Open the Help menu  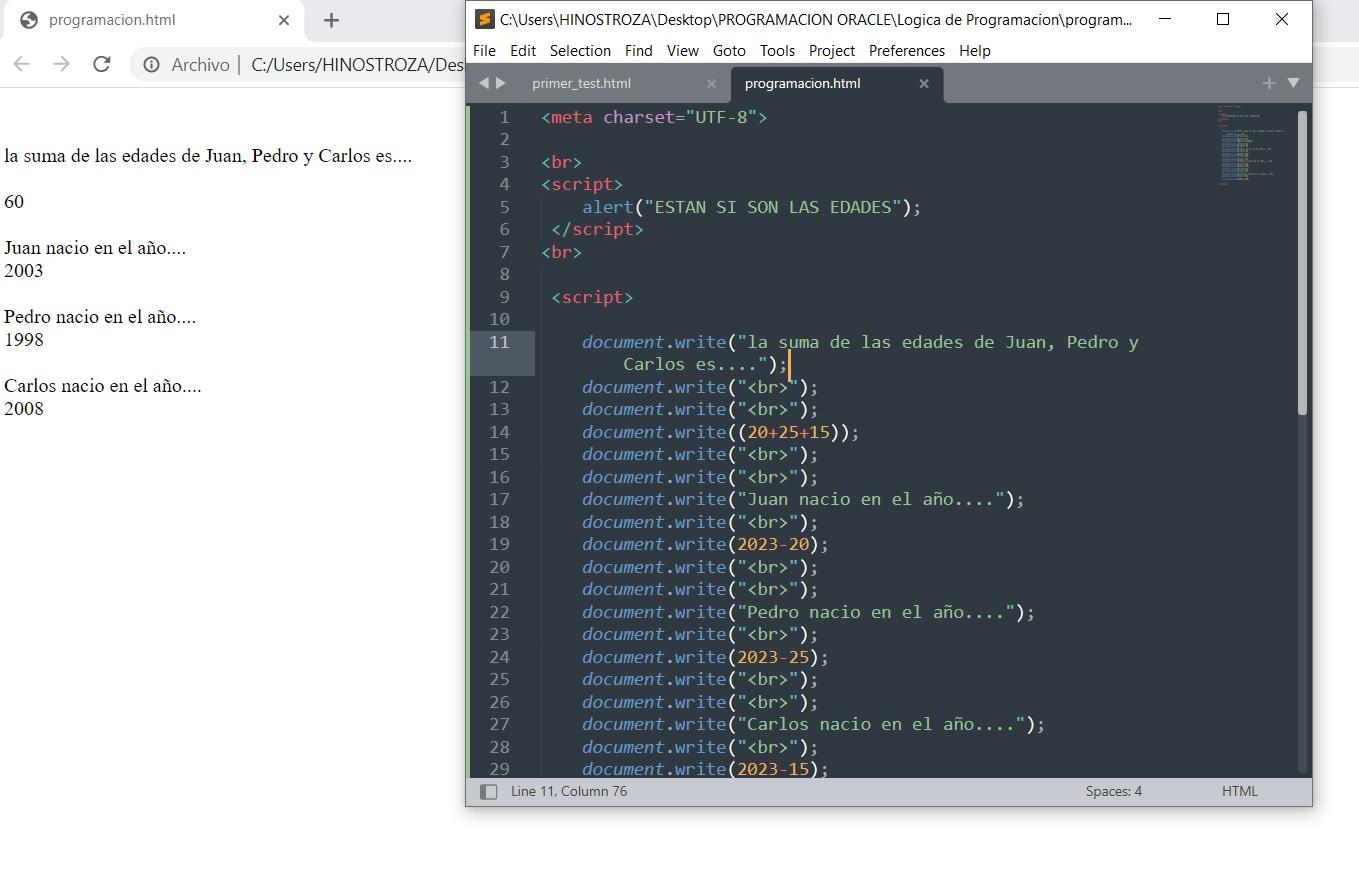click(x=975, y=50)
